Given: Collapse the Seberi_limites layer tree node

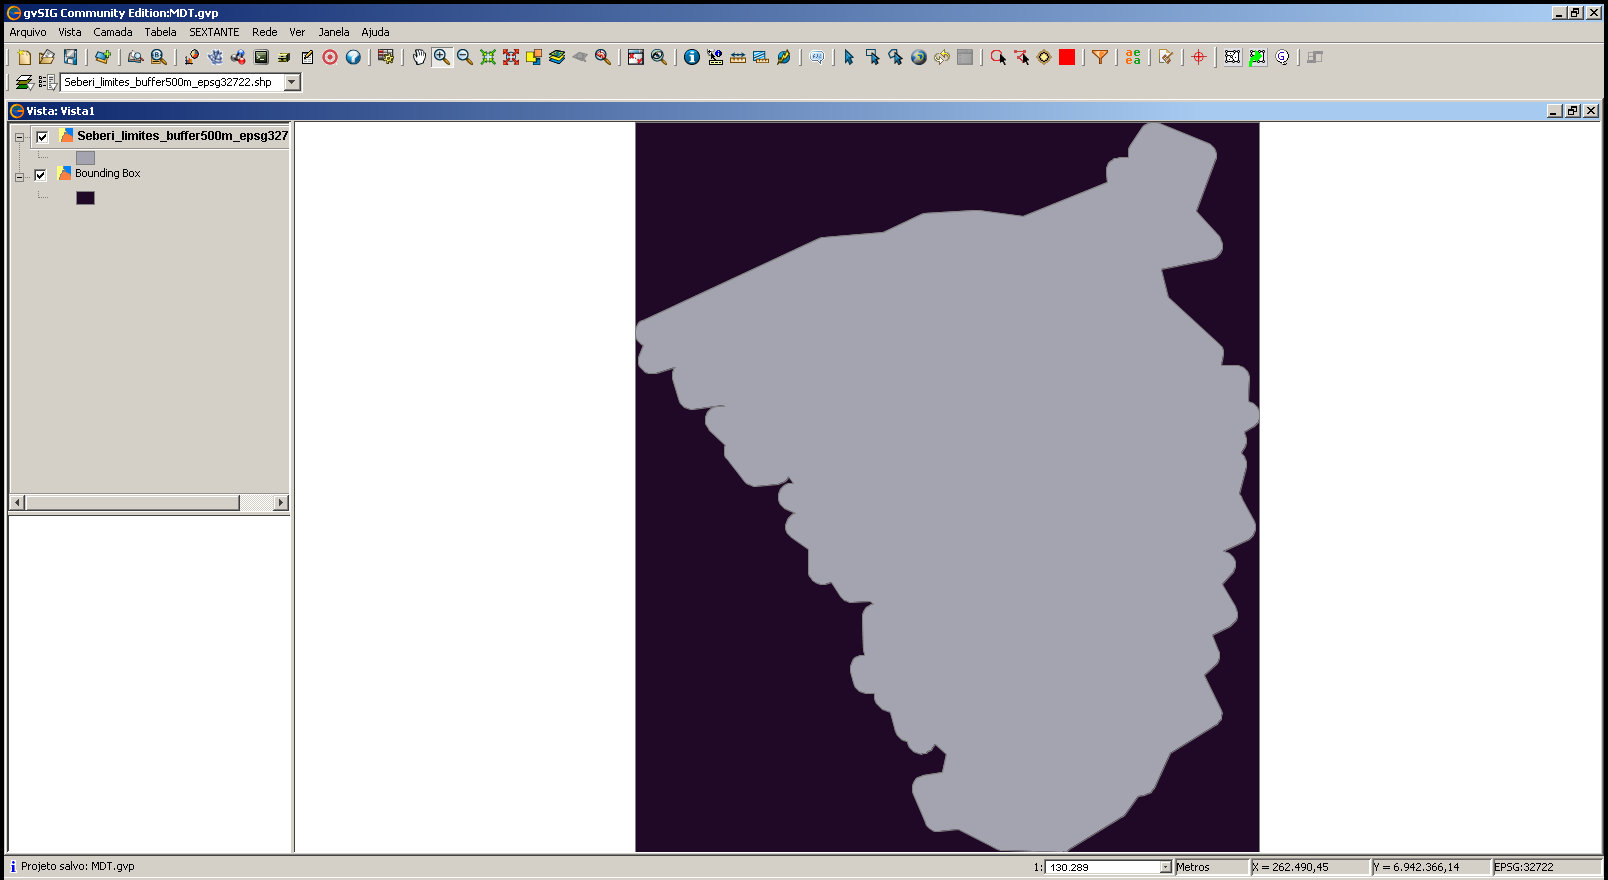Looking at the screenshot, I should (19, 137).
